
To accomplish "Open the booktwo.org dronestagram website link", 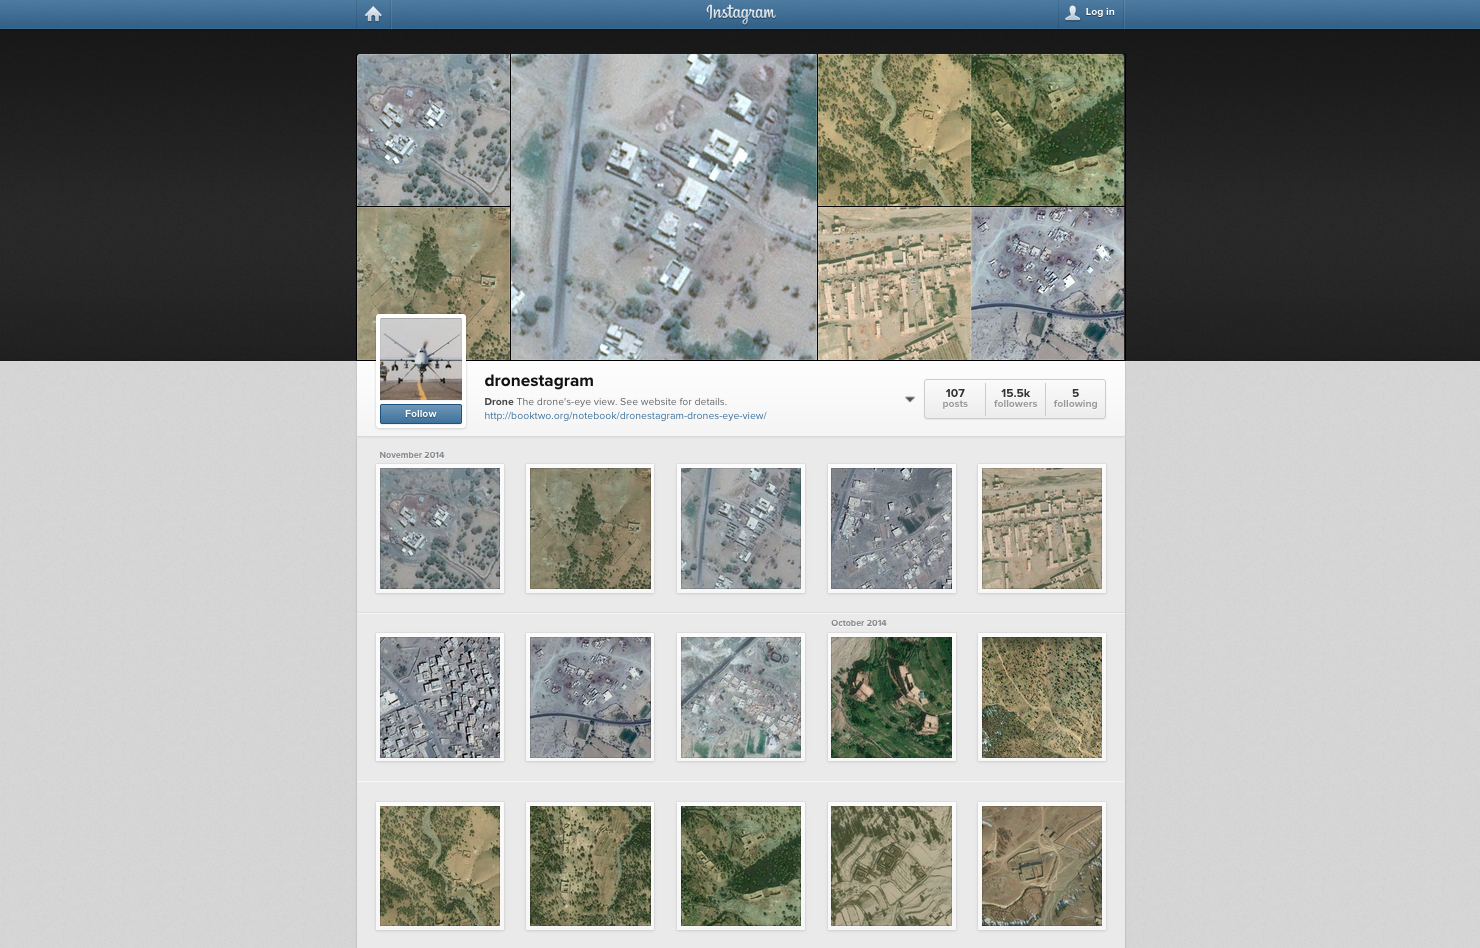I will 625,416.
